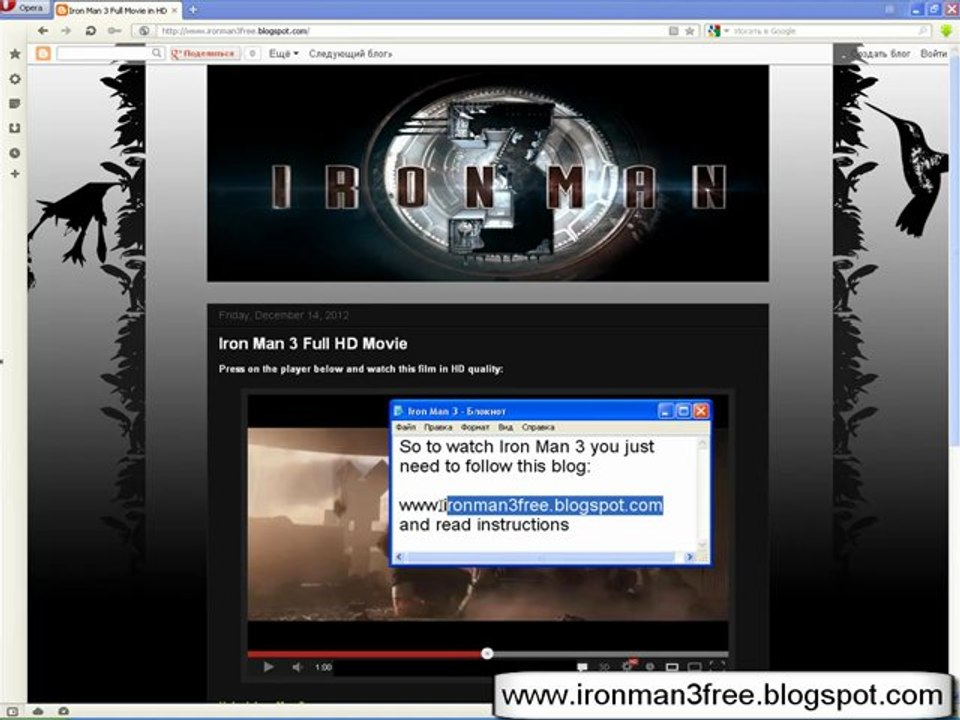Click the Blogger navbar search magnifier
Viewport: 960px width, 720px height.
click(x=157, y=53)
